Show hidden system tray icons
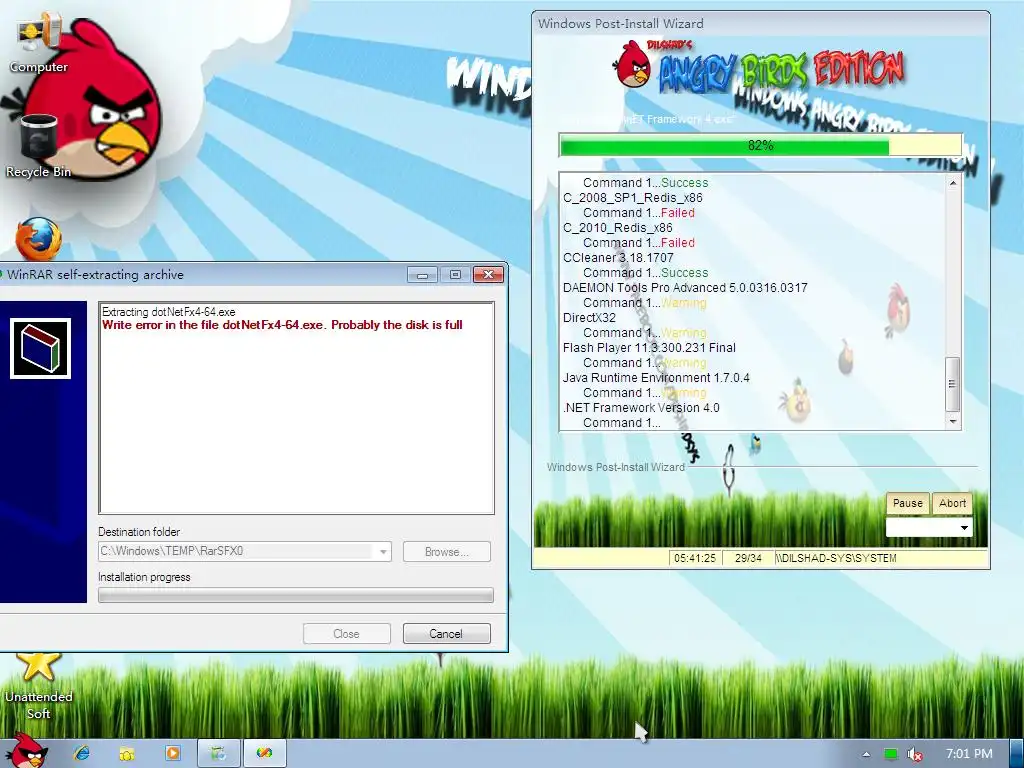 coord(866,754)
